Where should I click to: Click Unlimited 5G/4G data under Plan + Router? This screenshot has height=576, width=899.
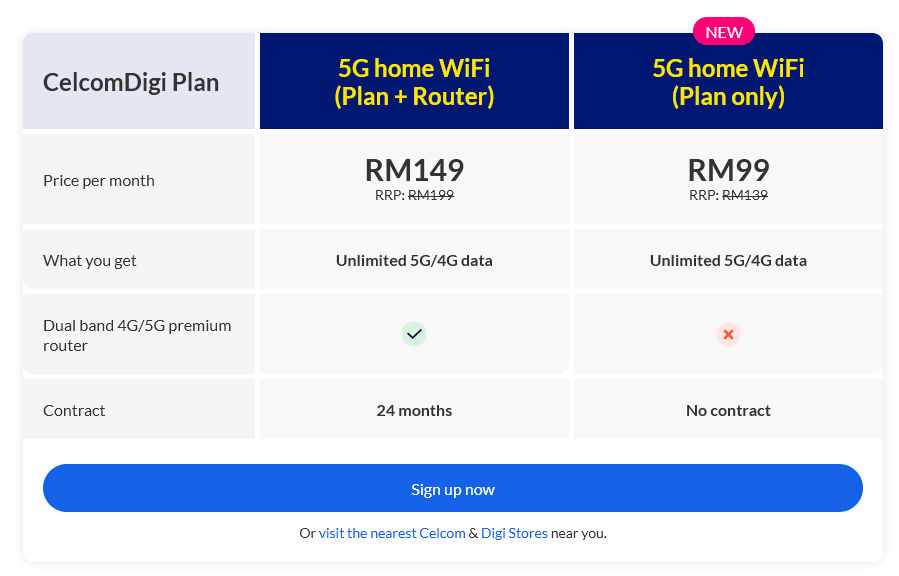(x=414, y=261)
